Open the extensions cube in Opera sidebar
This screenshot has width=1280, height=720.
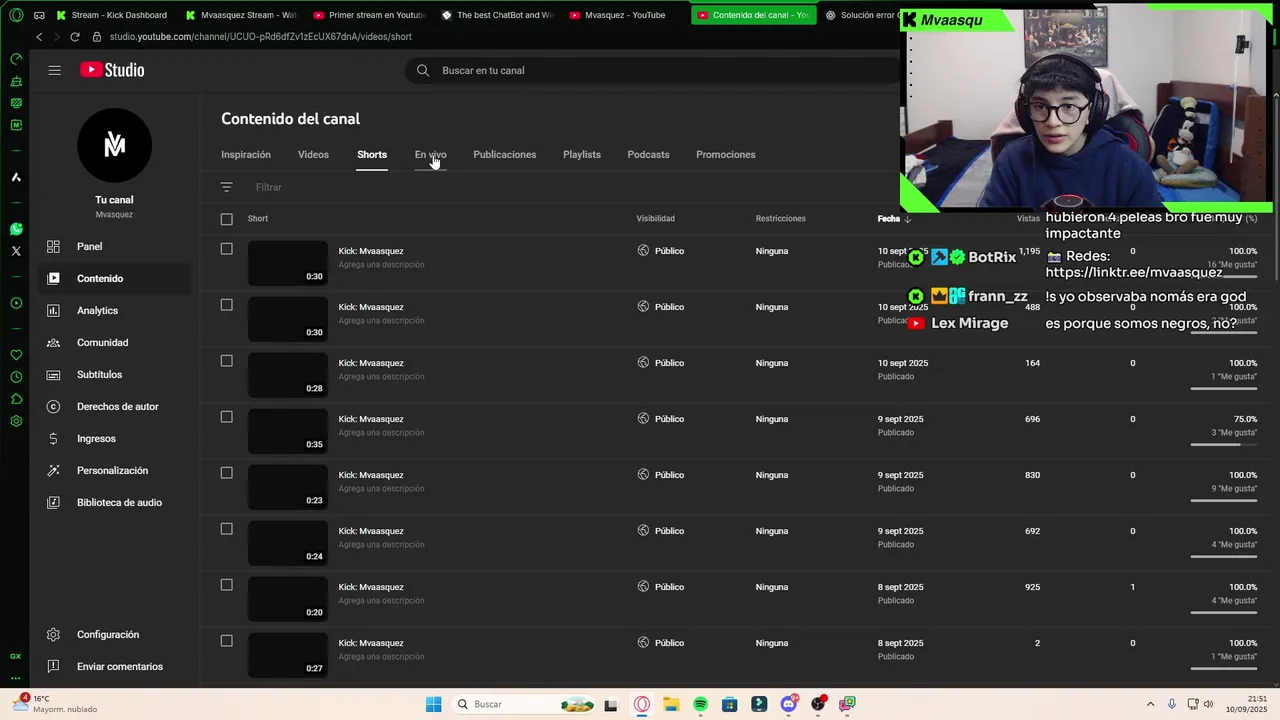click(x=16, y=399)
